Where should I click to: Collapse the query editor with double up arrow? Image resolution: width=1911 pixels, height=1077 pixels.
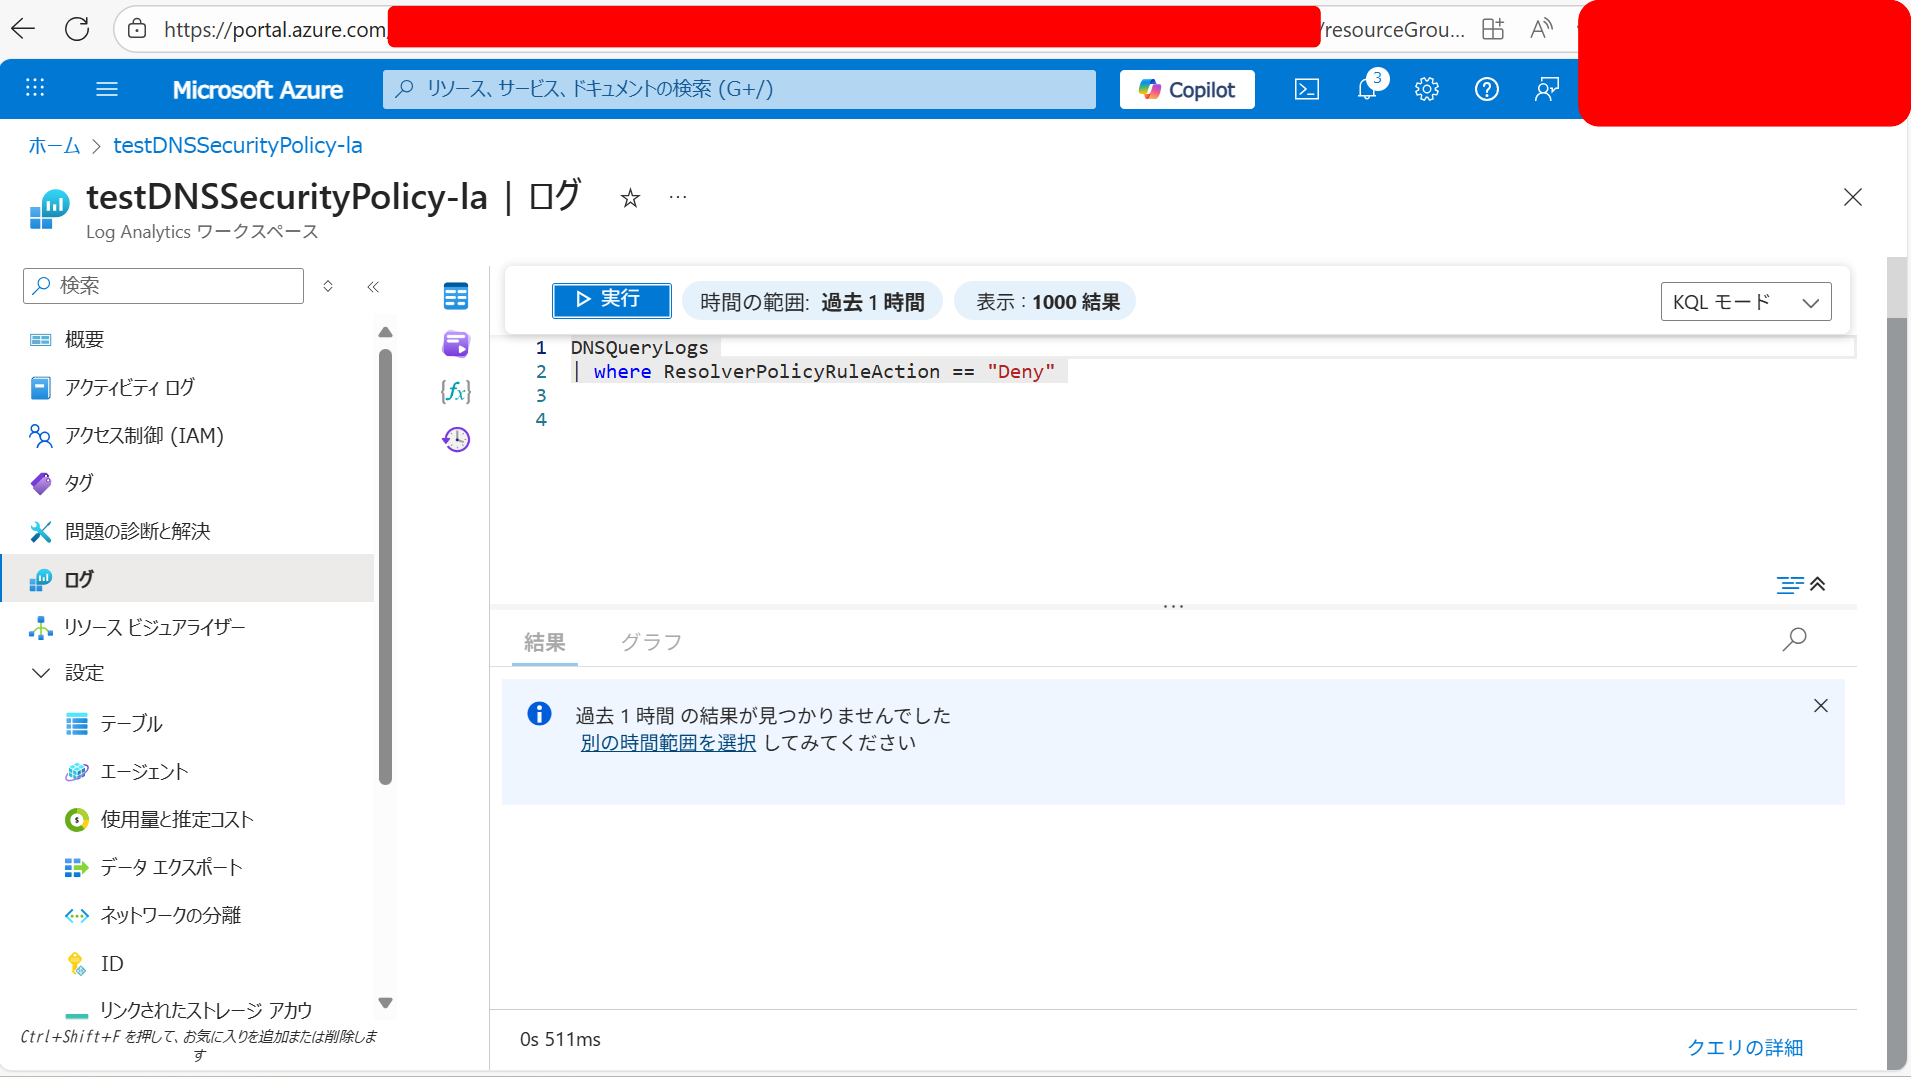click(x=1818, y=584)
